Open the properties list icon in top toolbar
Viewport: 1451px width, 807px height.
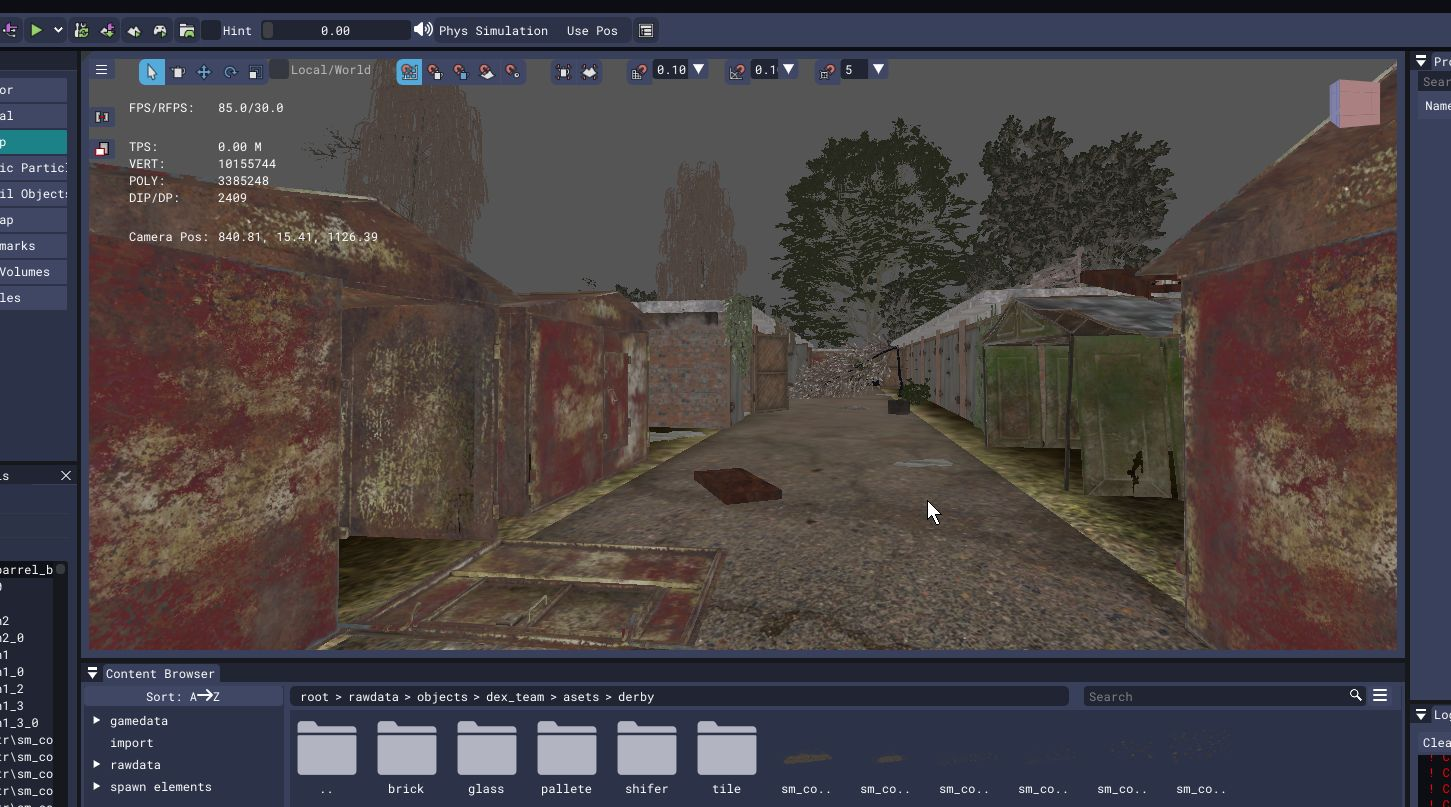646,30
